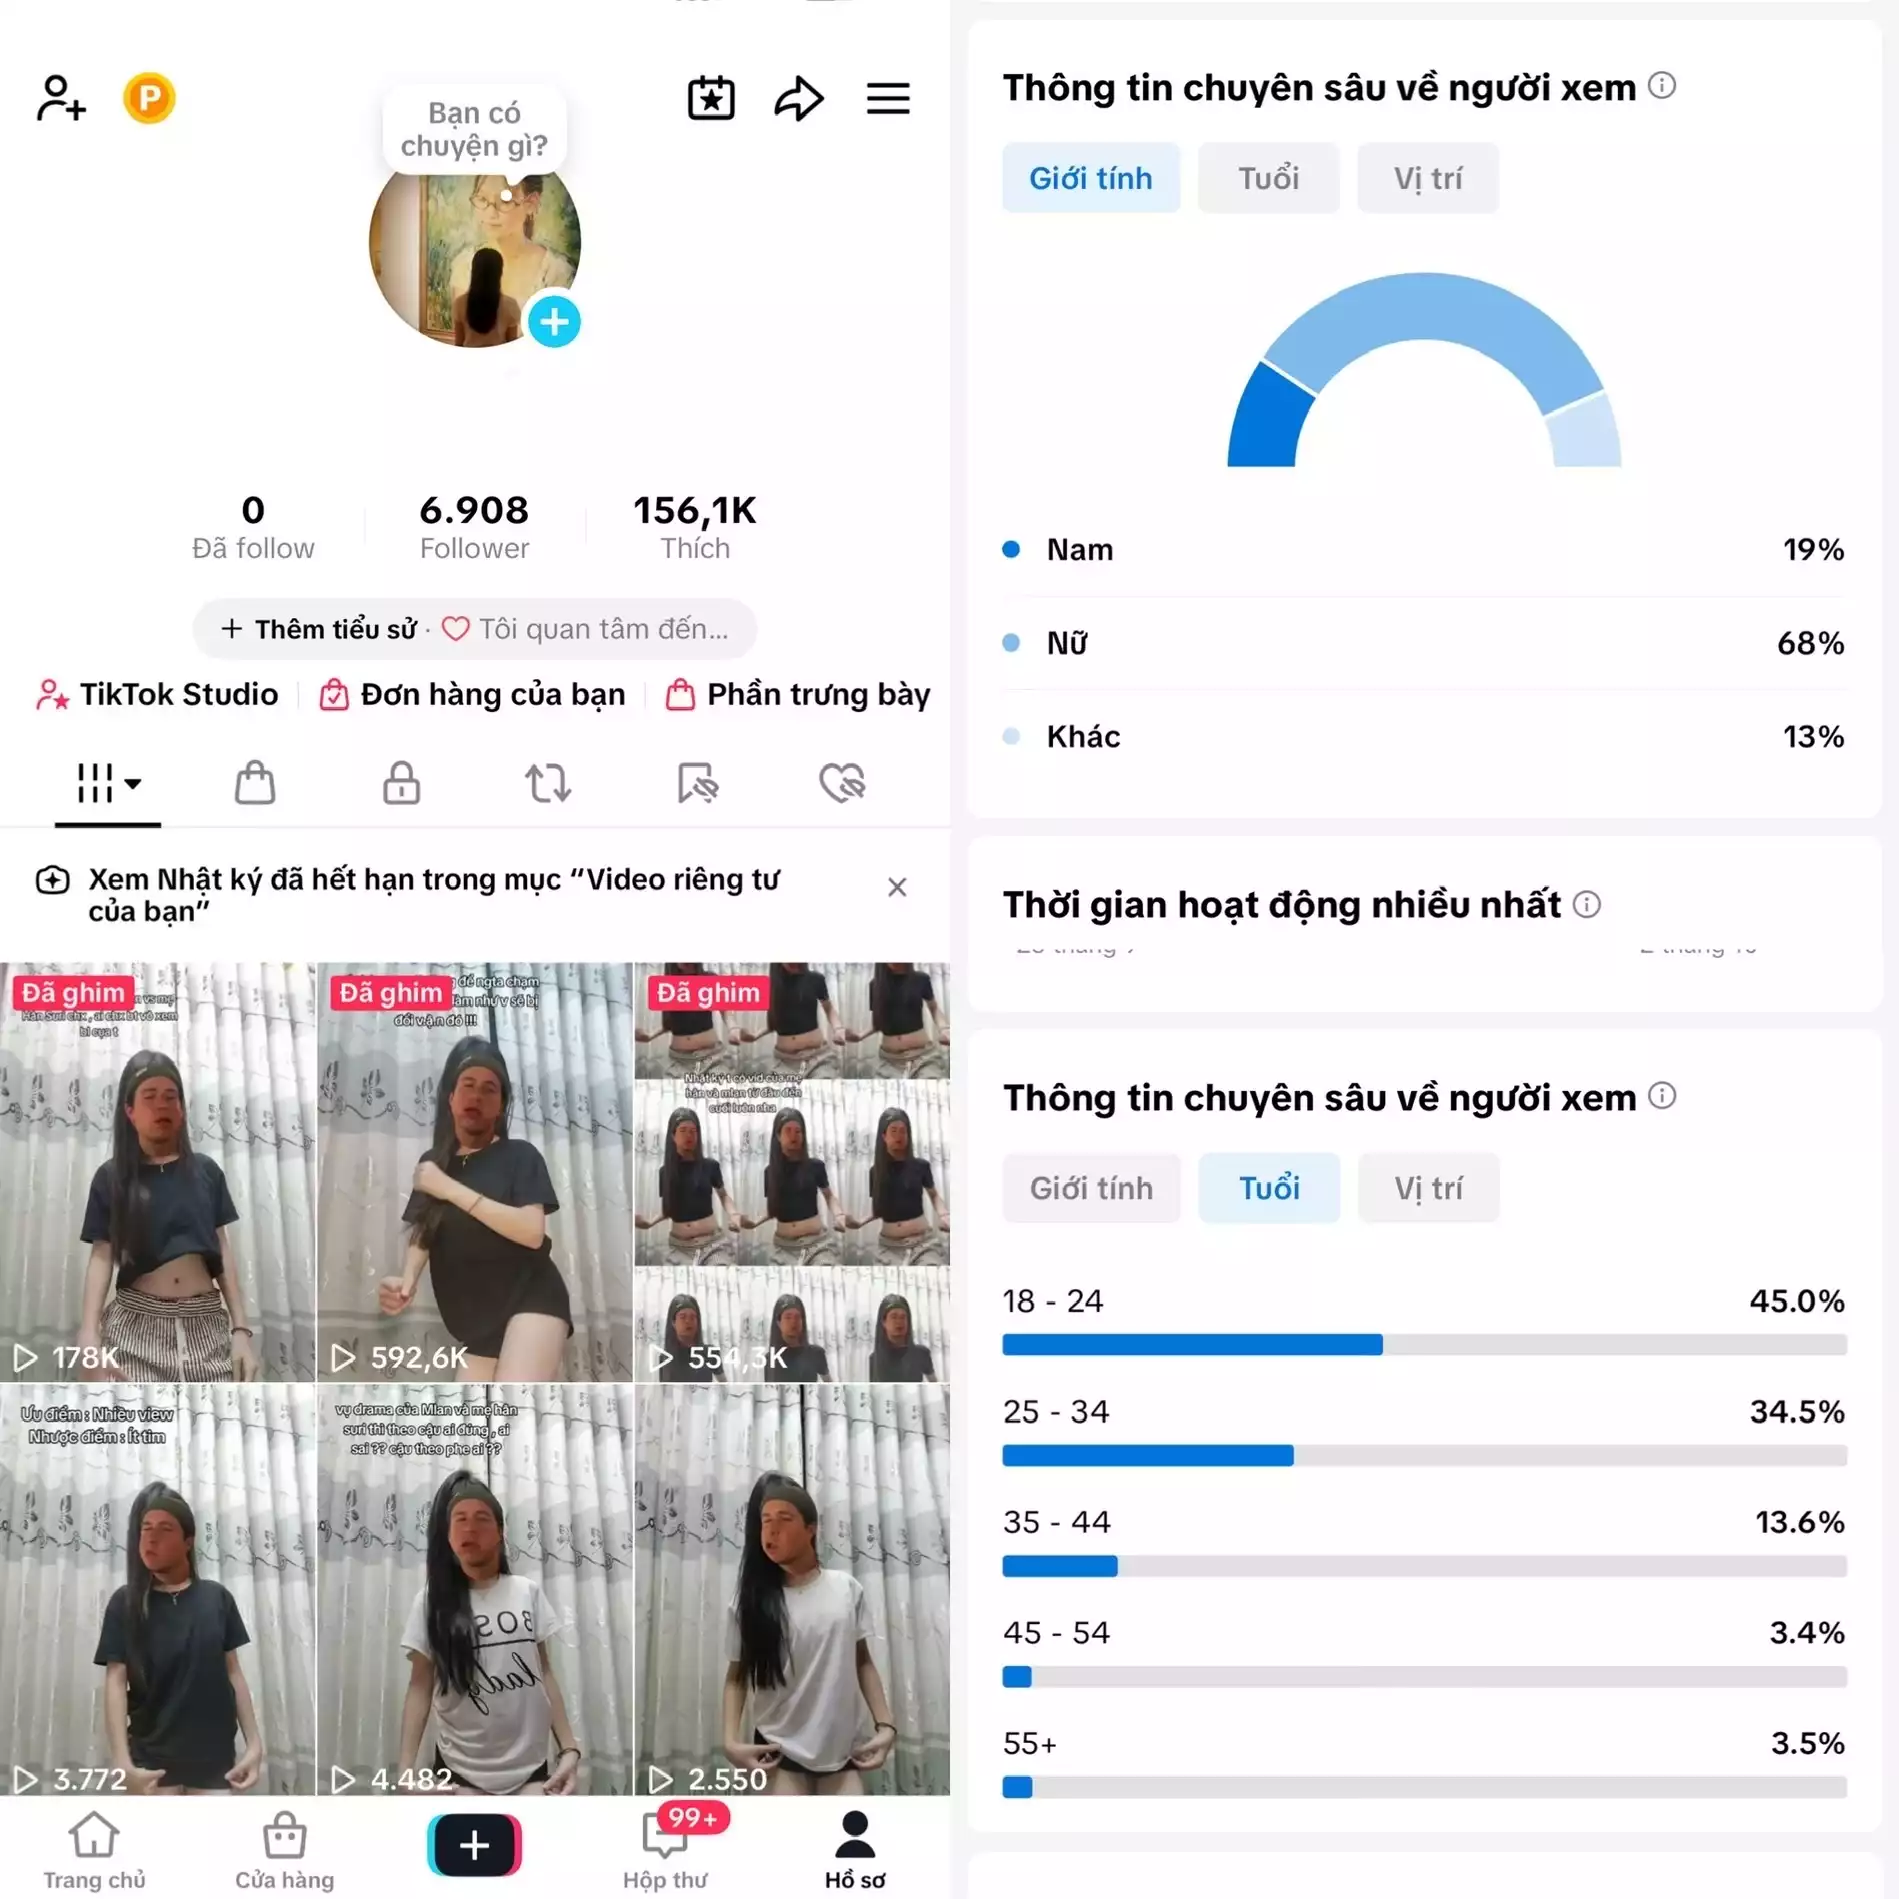This screenshot has width=1899, height=1899.
Task: Select Tuổi filter in gender section
Action: (1268, 178)
